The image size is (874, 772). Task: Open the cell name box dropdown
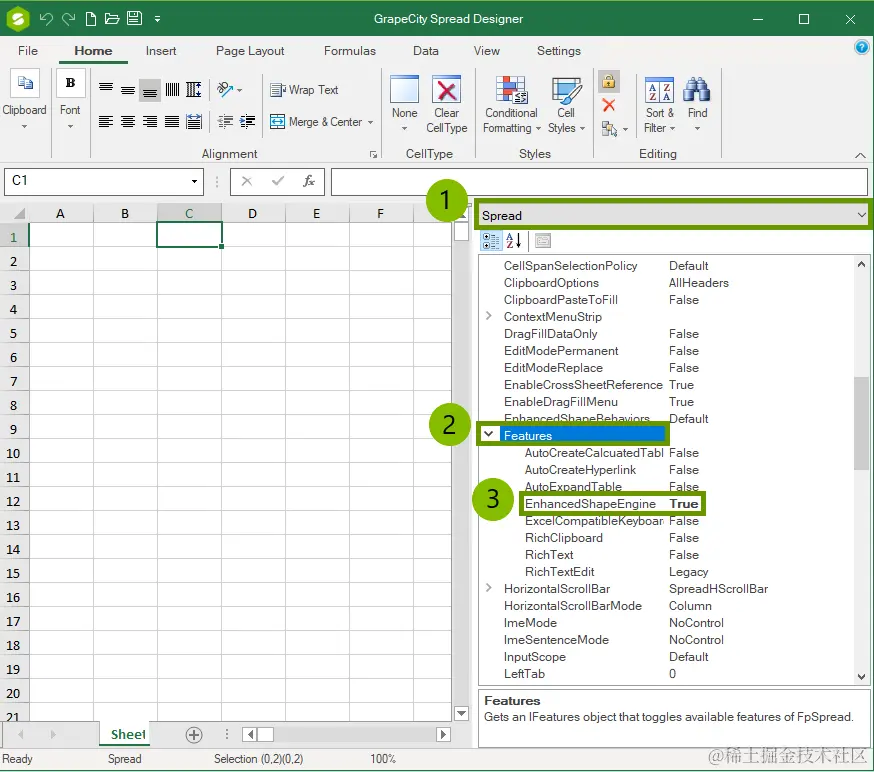(x=194, y=181)
